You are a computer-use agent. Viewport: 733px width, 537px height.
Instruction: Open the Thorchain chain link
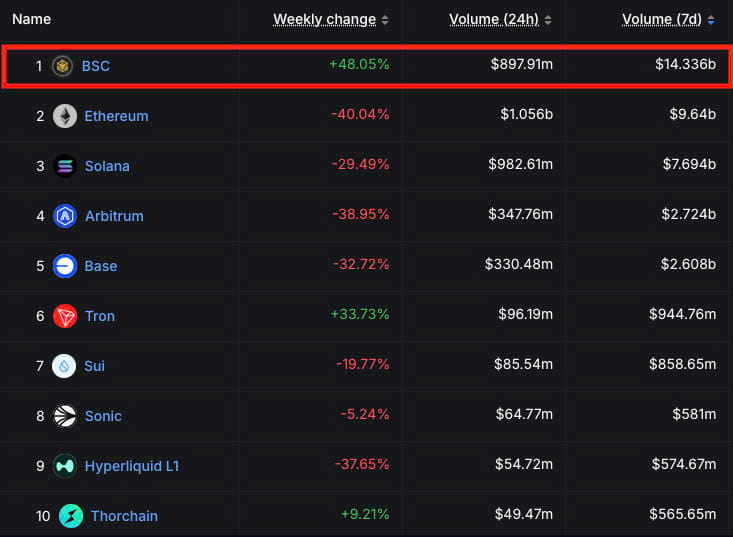tap(124, 516)
